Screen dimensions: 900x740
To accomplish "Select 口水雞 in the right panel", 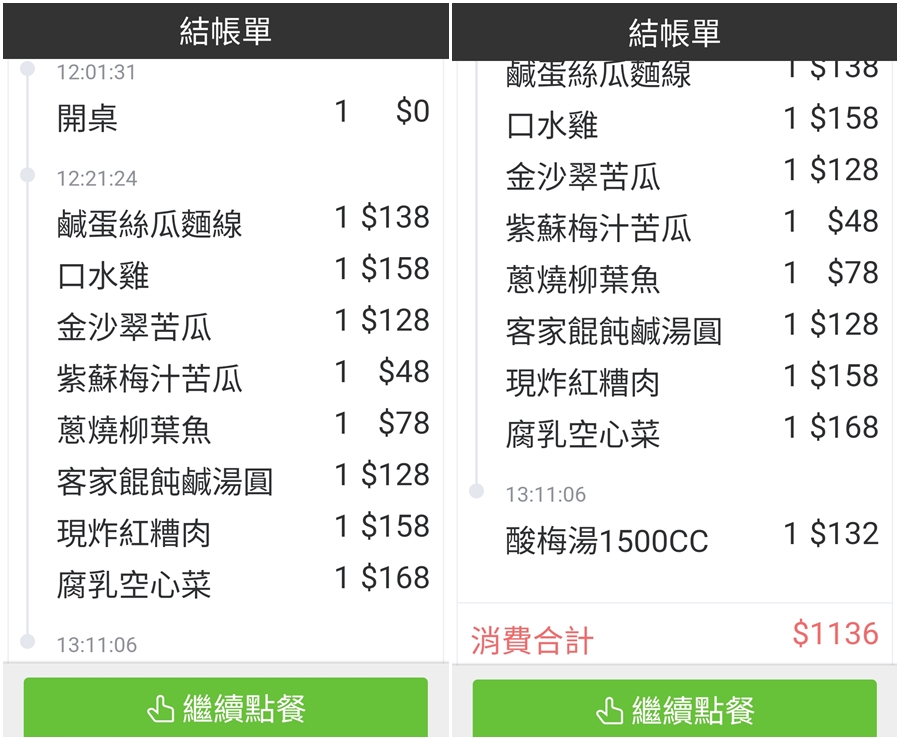I will [x=552, y=125].
